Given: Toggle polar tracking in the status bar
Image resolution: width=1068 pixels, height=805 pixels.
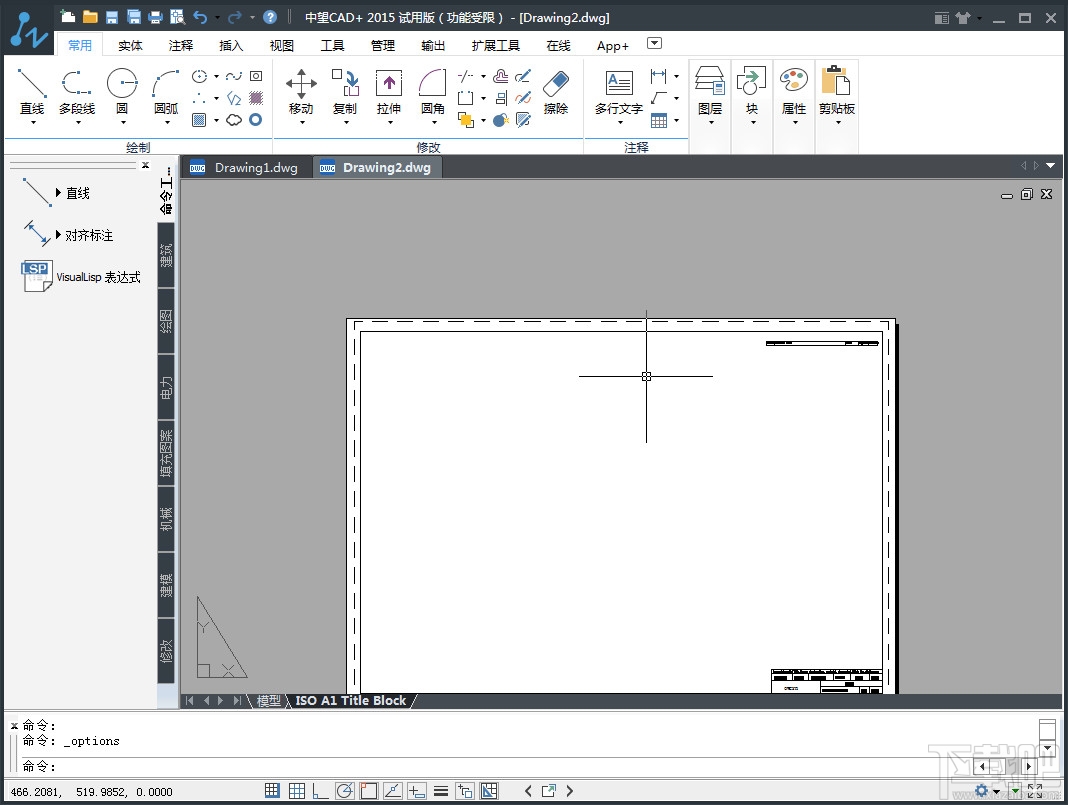Looking at the screenshot, I should 345,791.
